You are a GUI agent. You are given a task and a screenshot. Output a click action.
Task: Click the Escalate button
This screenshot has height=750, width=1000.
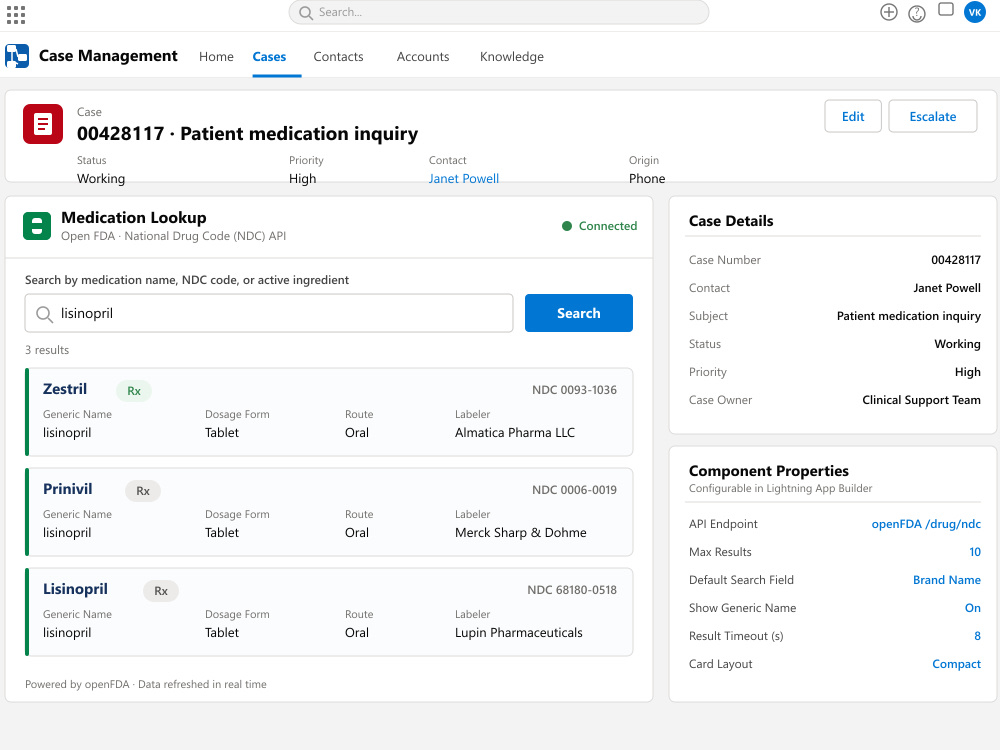[932, 116]
